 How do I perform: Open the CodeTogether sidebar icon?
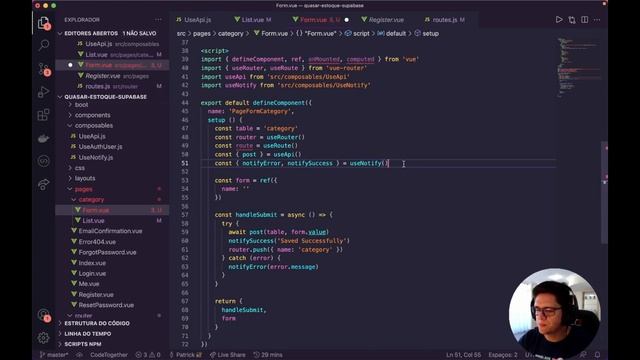point(43,161)
